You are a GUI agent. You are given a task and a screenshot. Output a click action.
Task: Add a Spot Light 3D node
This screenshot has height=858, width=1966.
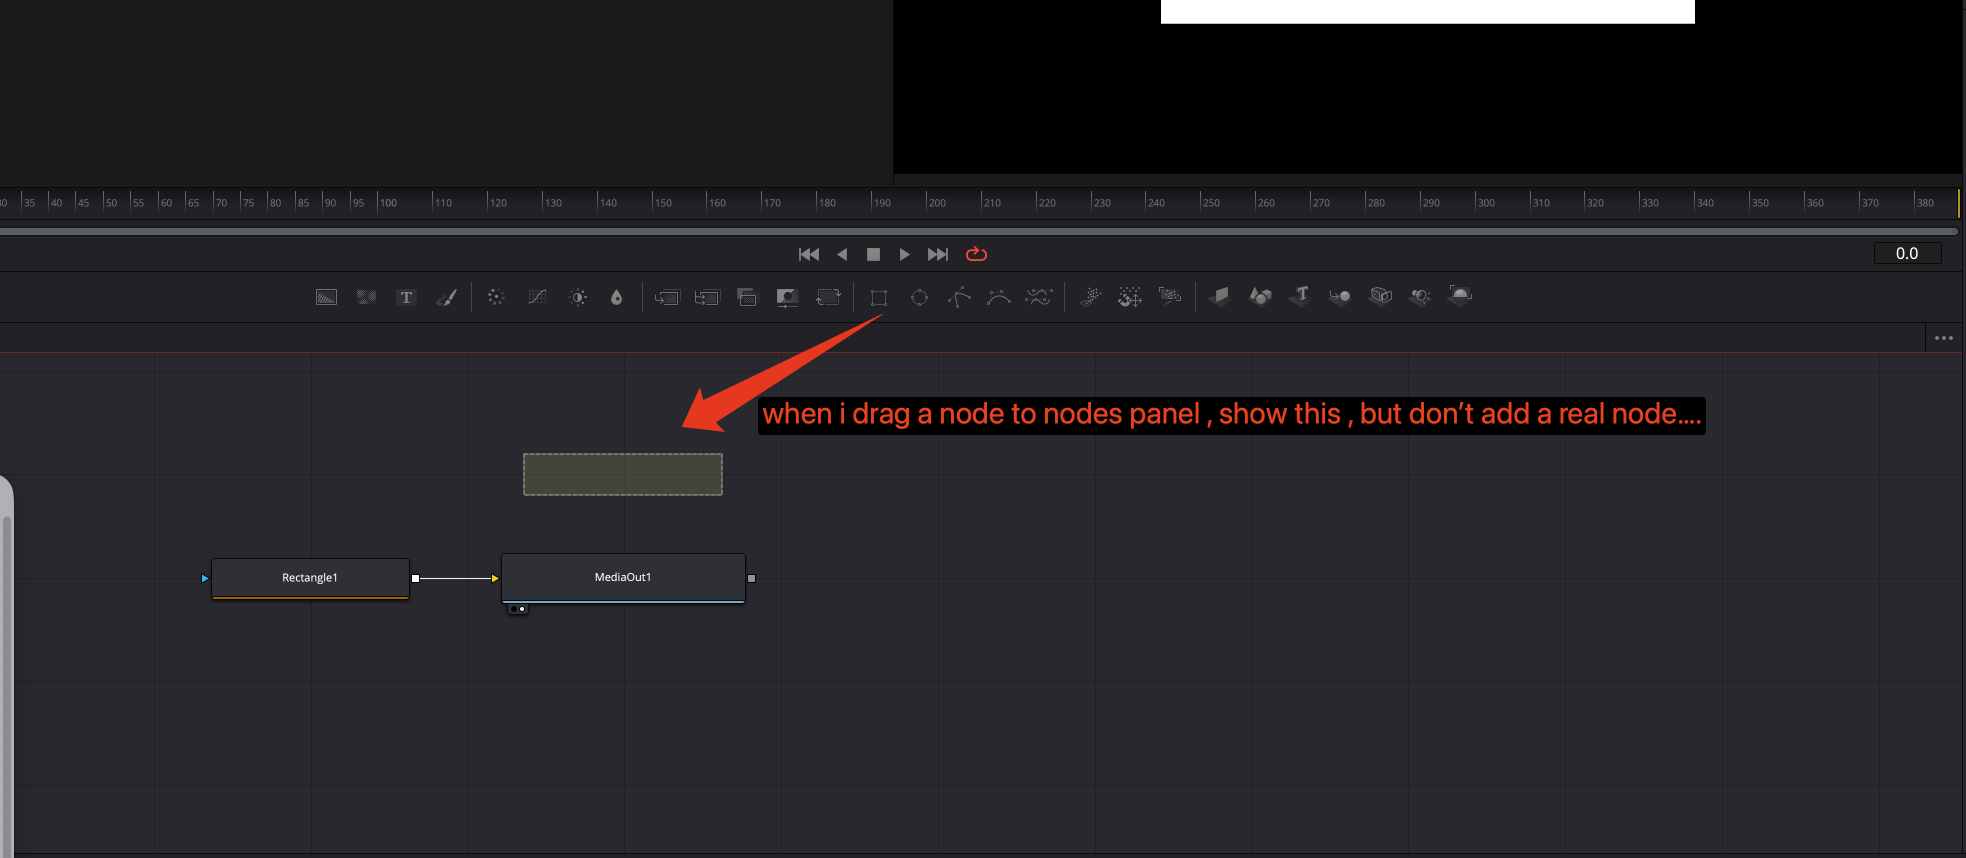[1420, 296]
